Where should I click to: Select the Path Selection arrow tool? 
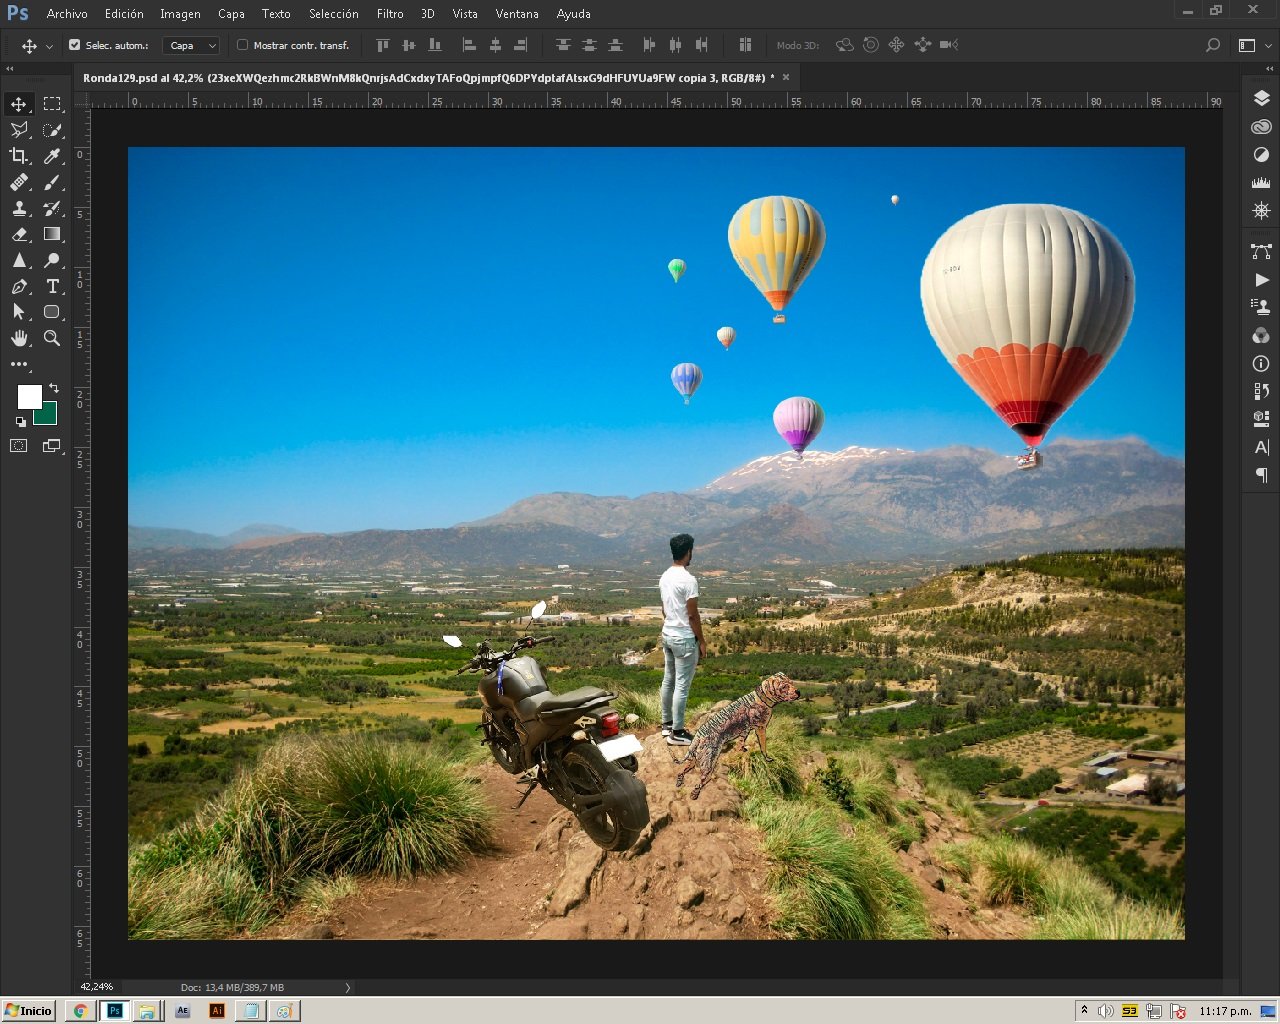pyautogui.click(x=19, y=312)
